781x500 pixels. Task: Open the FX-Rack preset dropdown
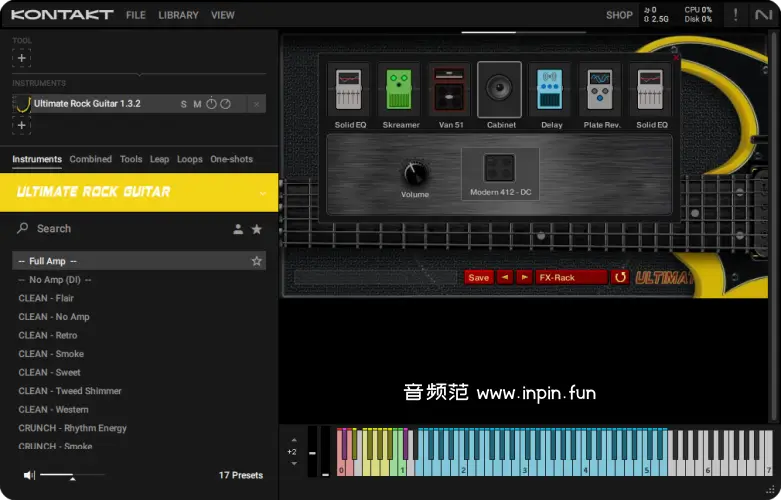click(x=571, y=277)
